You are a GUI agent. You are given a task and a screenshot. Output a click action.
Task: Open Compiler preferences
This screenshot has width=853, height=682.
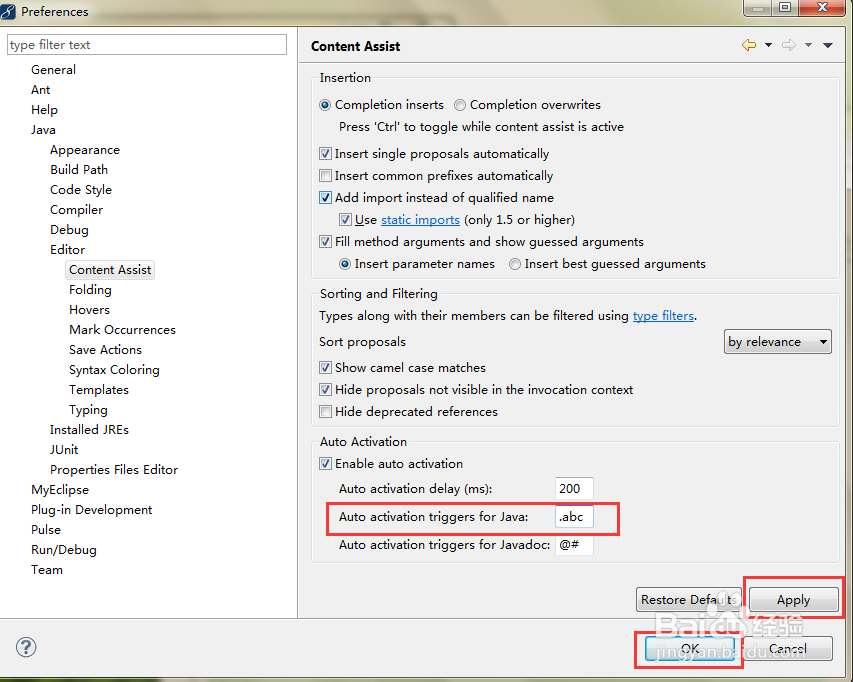76,210
